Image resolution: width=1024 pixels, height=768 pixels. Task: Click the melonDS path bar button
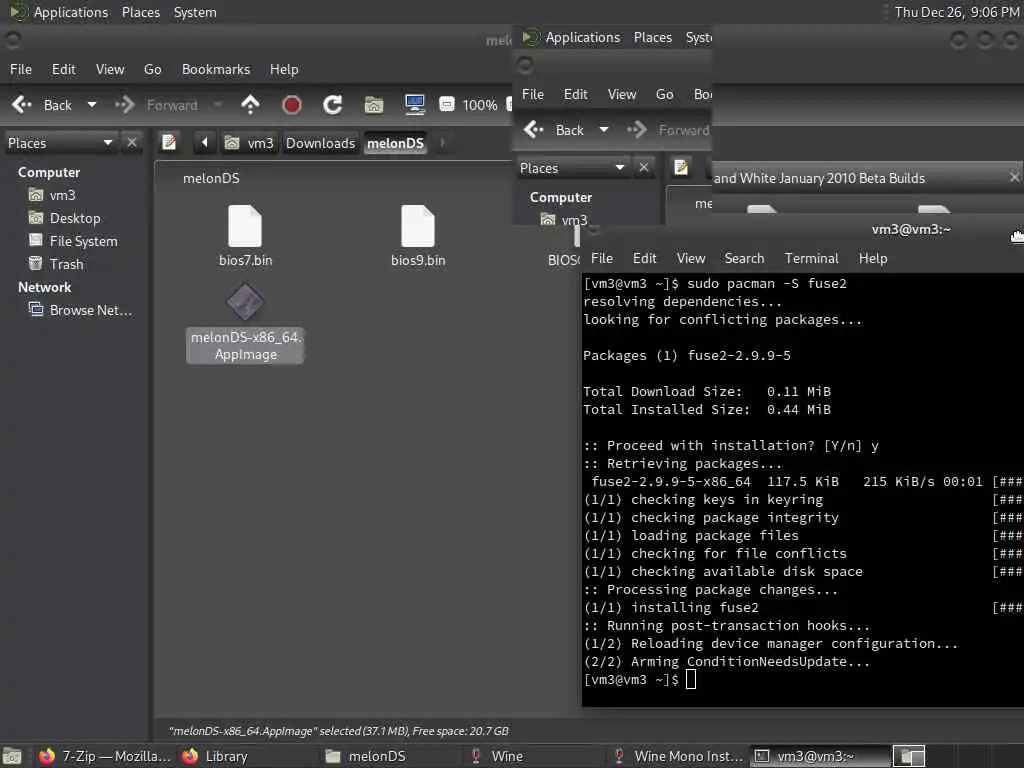pyautogui.click(x=395, y=143)
